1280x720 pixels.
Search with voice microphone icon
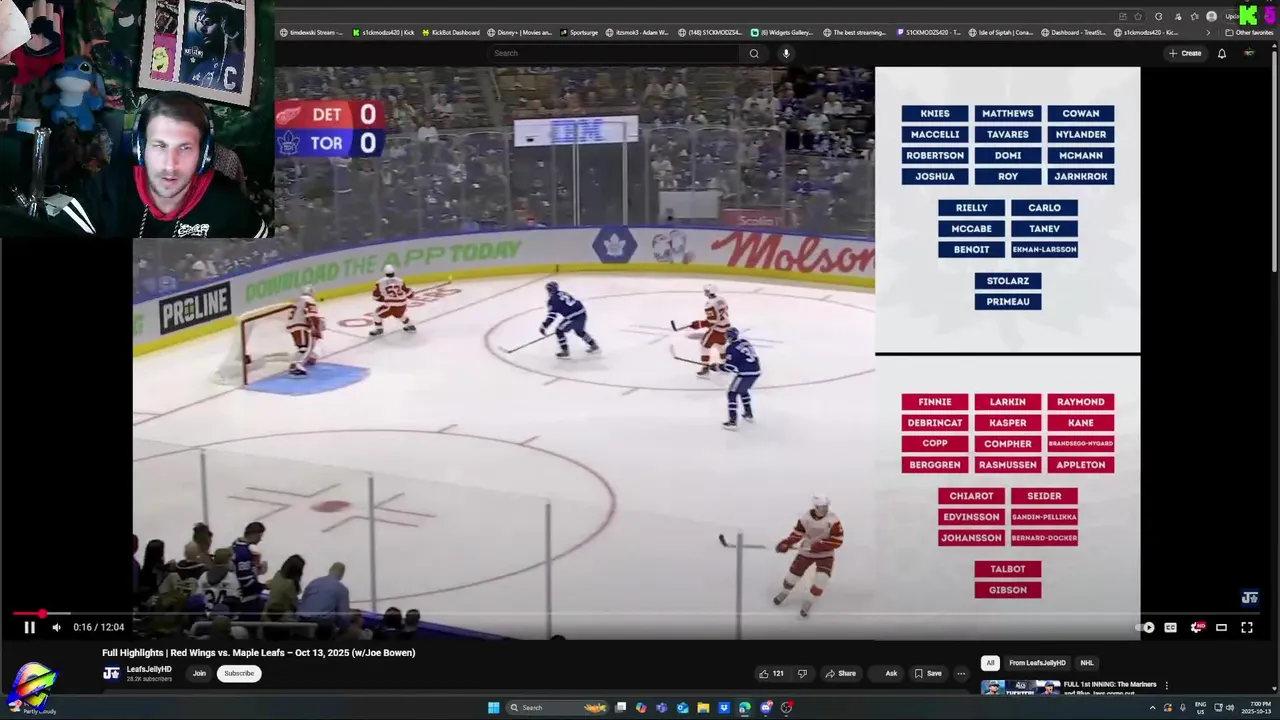point(786,53)
